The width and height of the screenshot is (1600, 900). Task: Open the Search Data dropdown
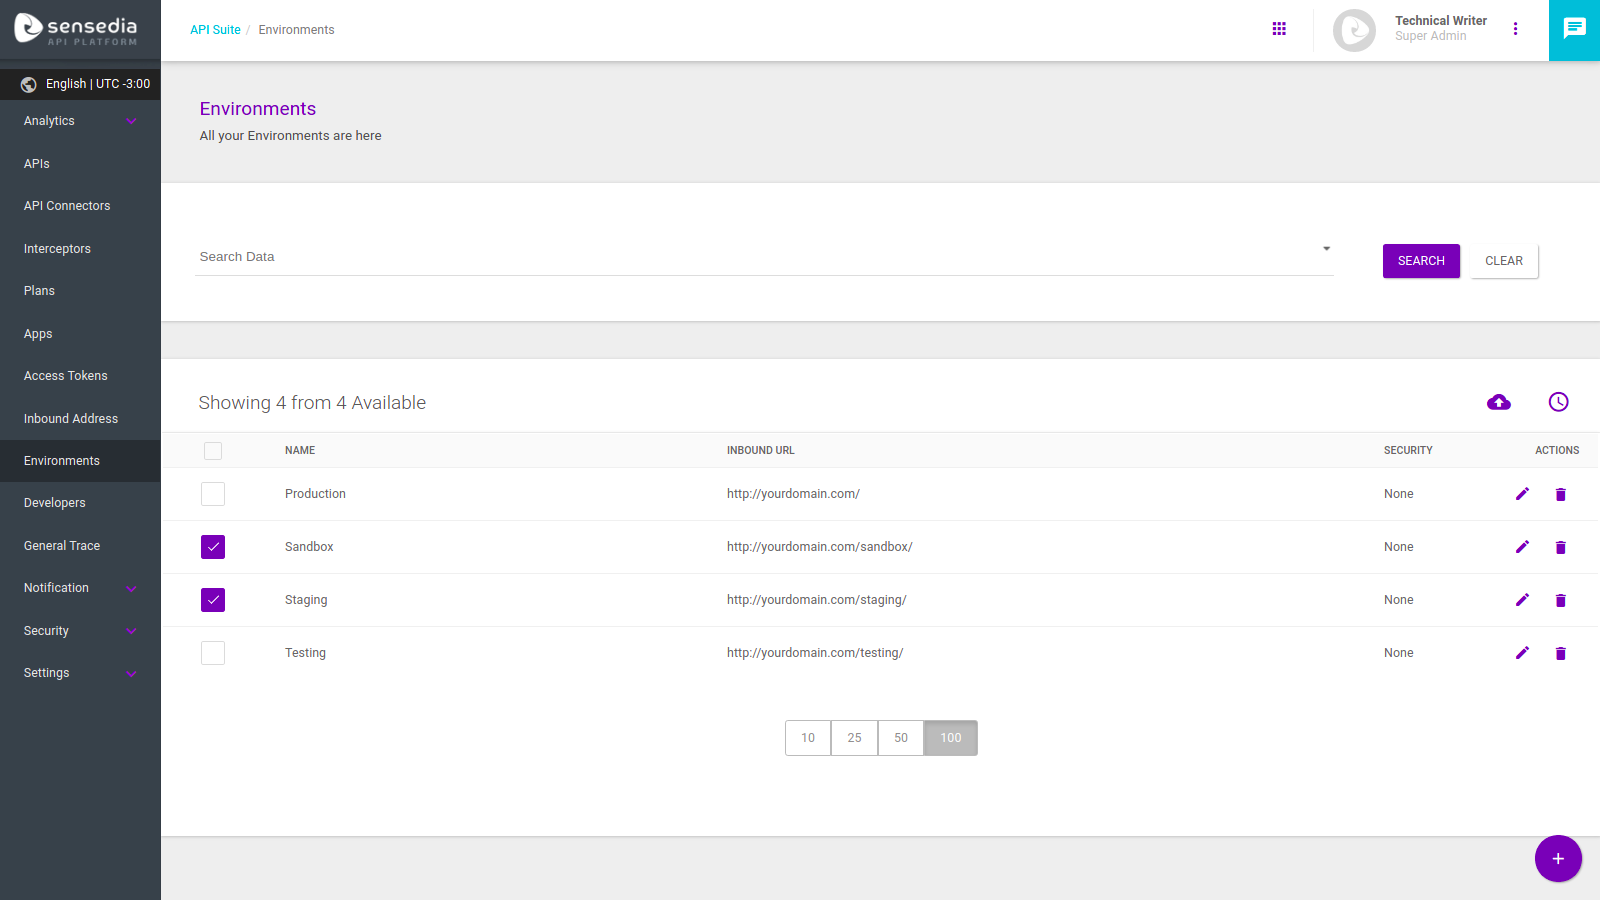1326,248
